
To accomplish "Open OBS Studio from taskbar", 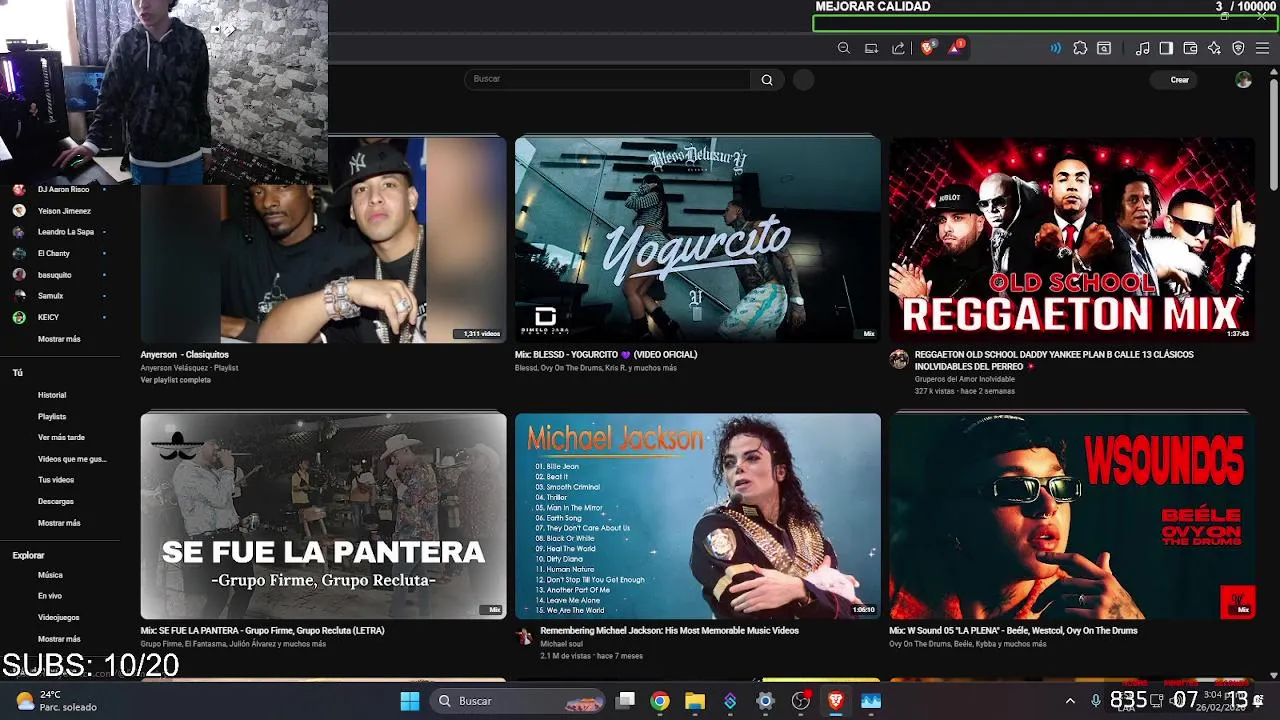I will [x=800, y=701].
